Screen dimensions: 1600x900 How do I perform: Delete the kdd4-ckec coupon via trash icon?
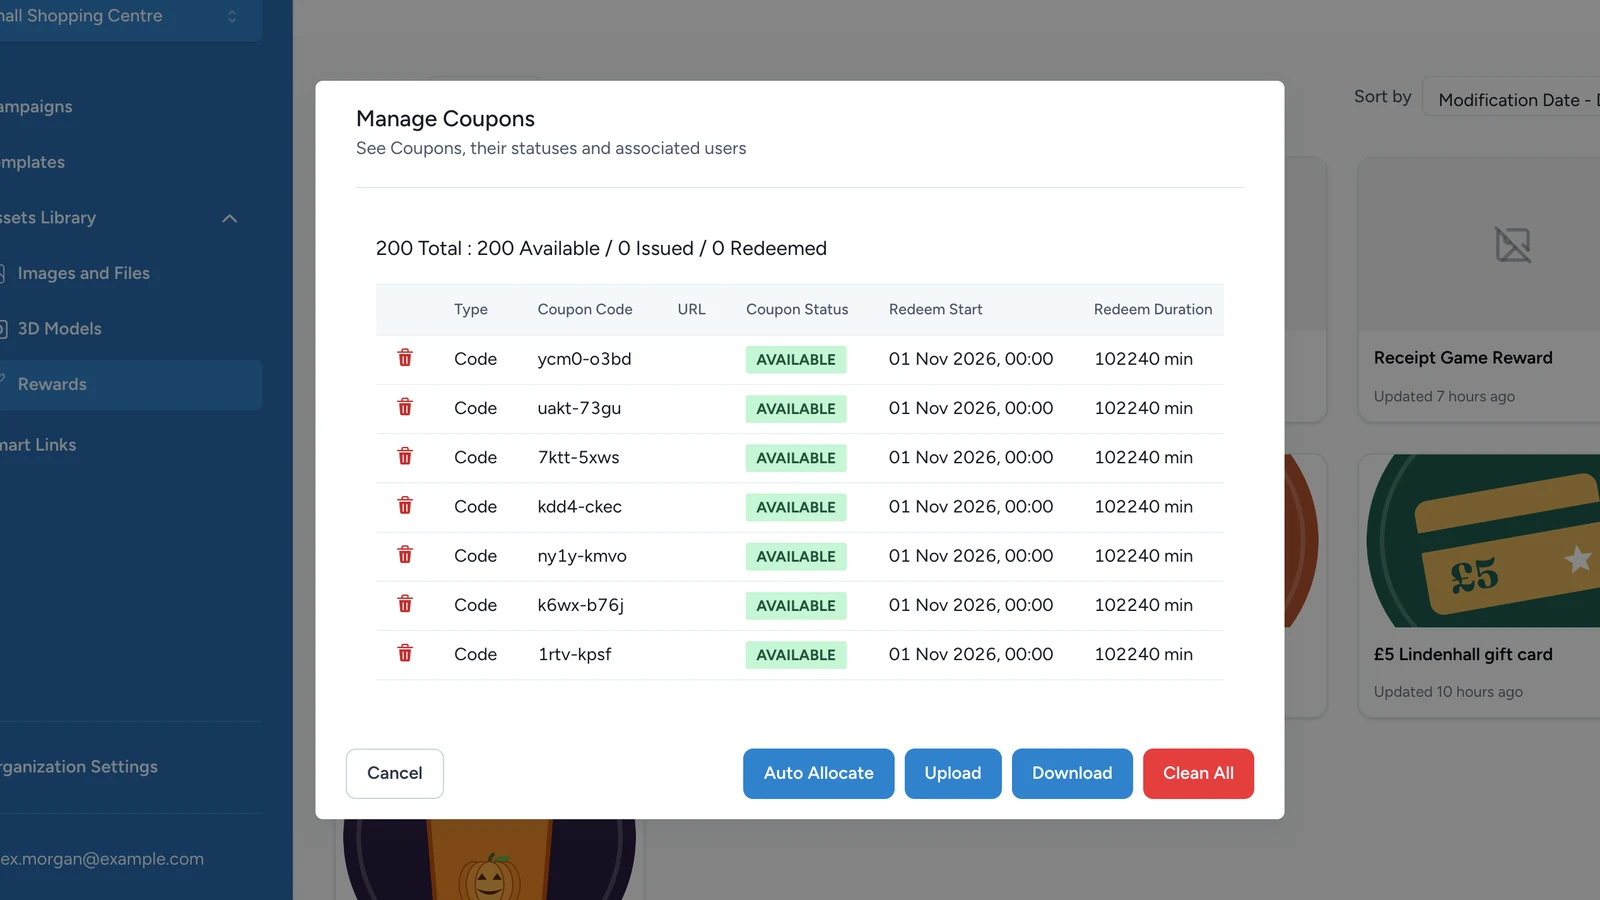[405, 505]
